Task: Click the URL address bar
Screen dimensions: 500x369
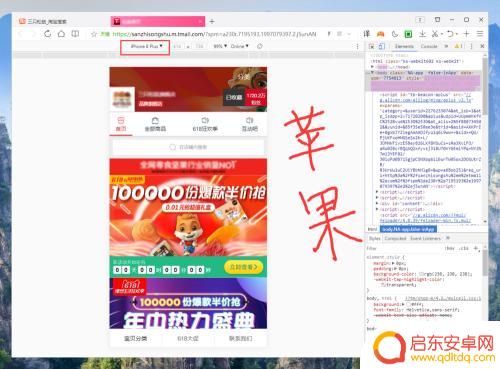Action: click(214, 34)
